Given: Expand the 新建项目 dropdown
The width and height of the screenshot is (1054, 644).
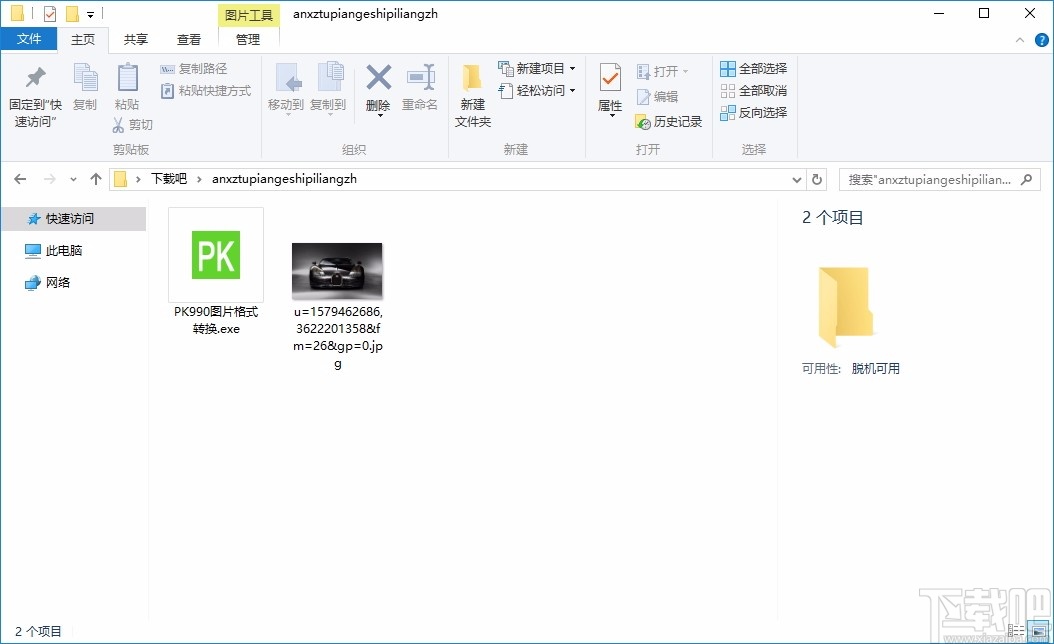Looking at the screenshot, I should tap(535, 68).
